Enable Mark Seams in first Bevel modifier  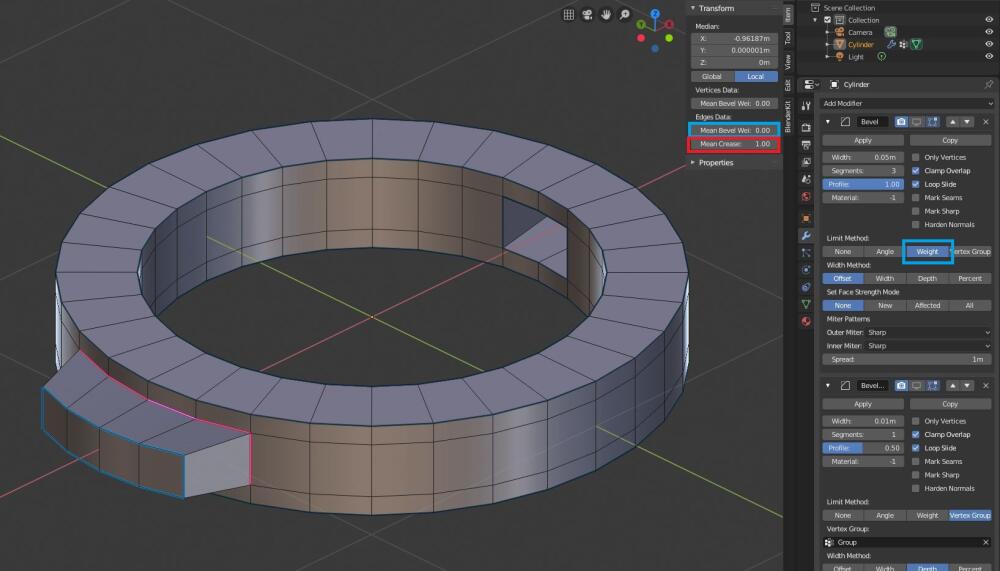(916, 197)
